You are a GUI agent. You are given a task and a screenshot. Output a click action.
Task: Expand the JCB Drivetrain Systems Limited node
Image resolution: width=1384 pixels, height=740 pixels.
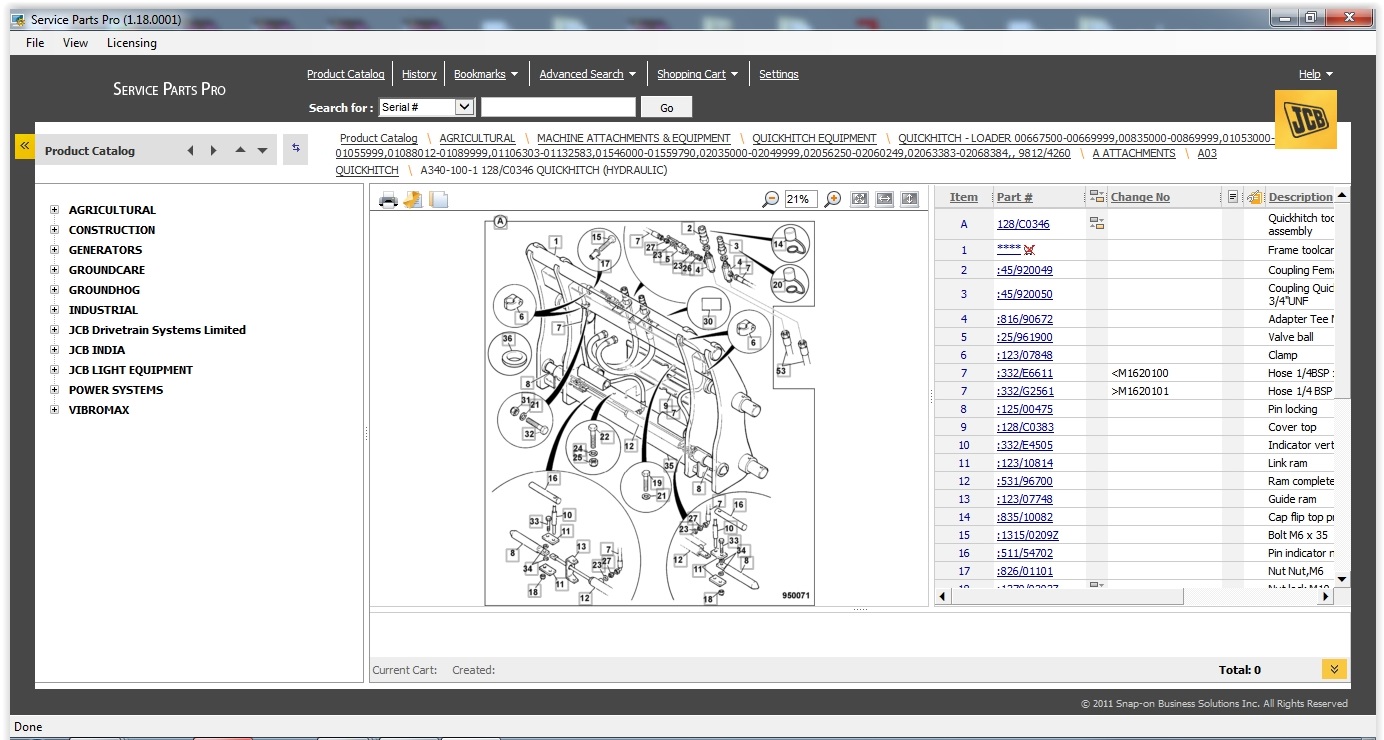pos(55,330)
